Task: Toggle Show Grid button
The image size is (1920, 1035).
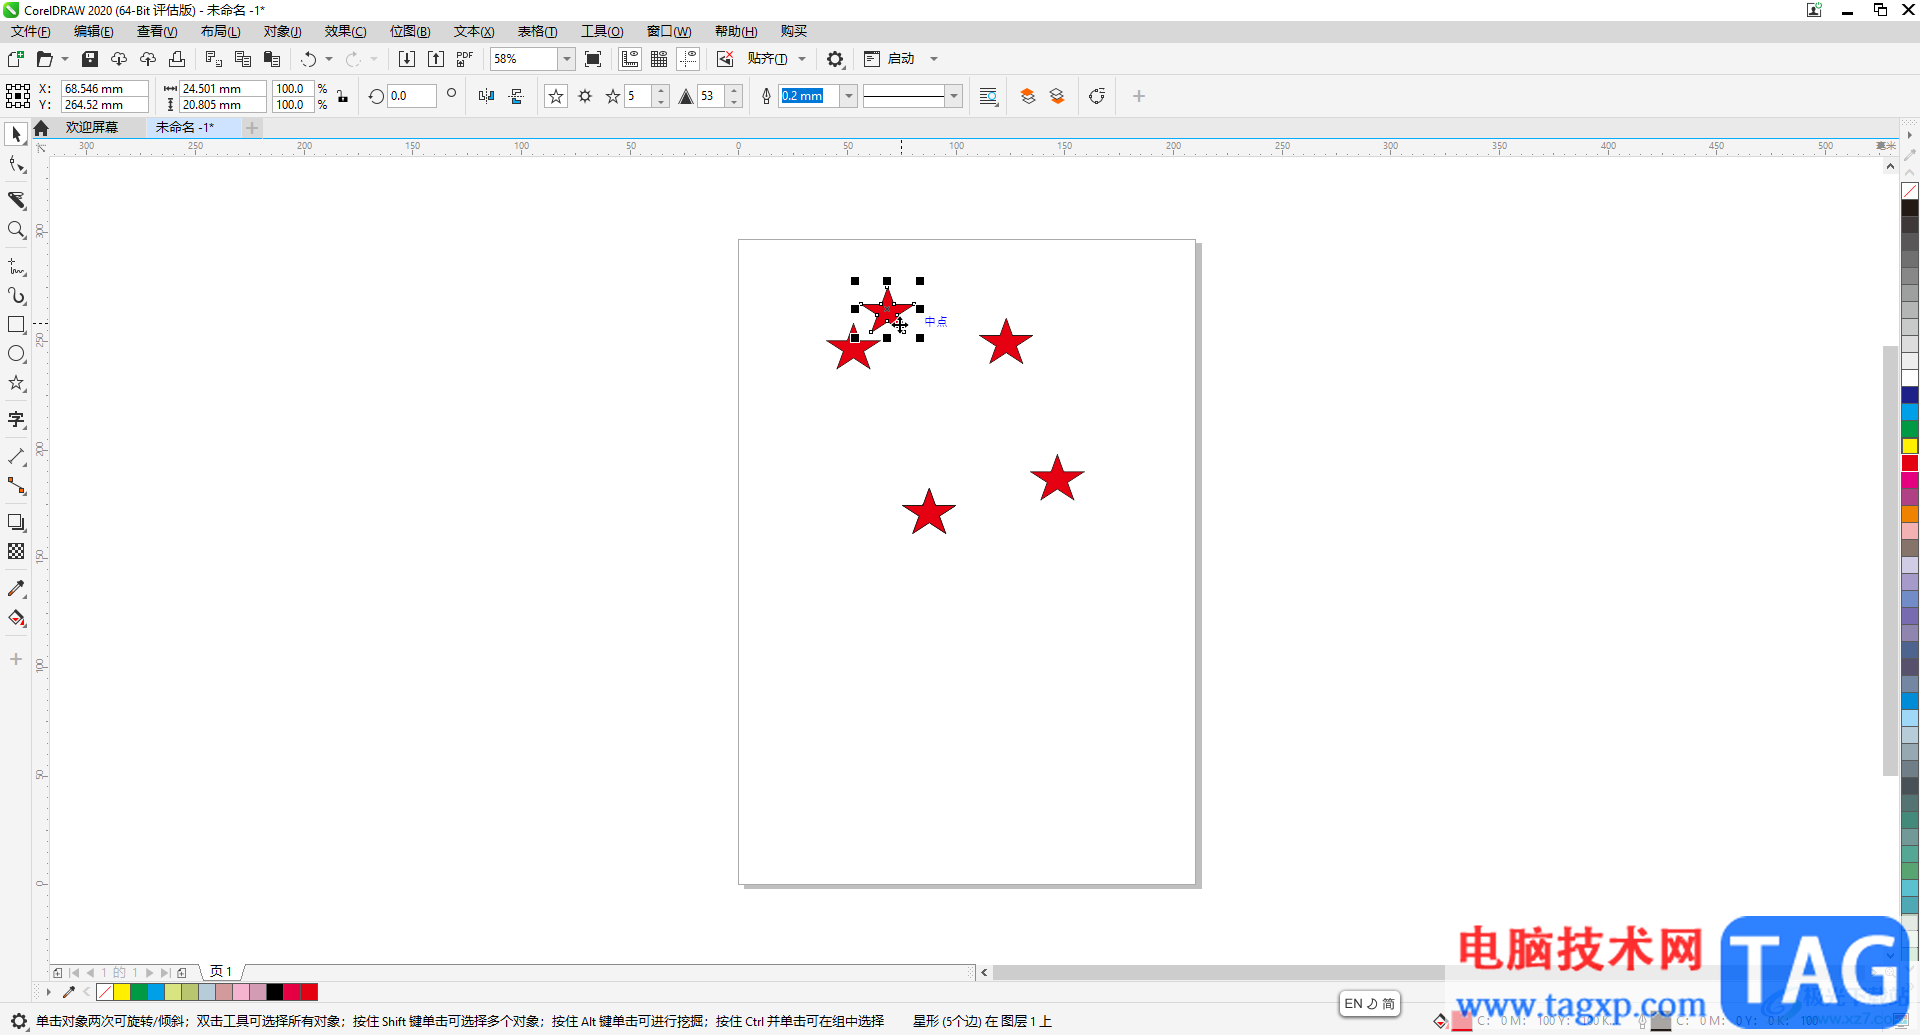Action: [659, 59]
